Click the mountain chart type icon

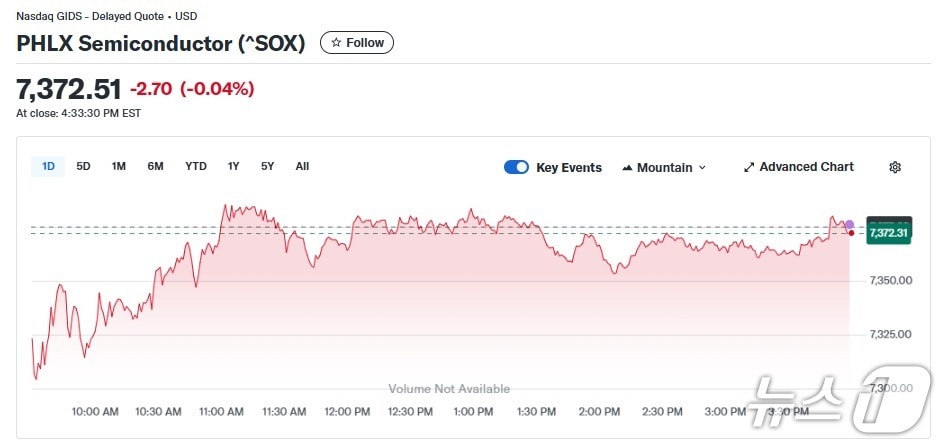tap(627, 168)
